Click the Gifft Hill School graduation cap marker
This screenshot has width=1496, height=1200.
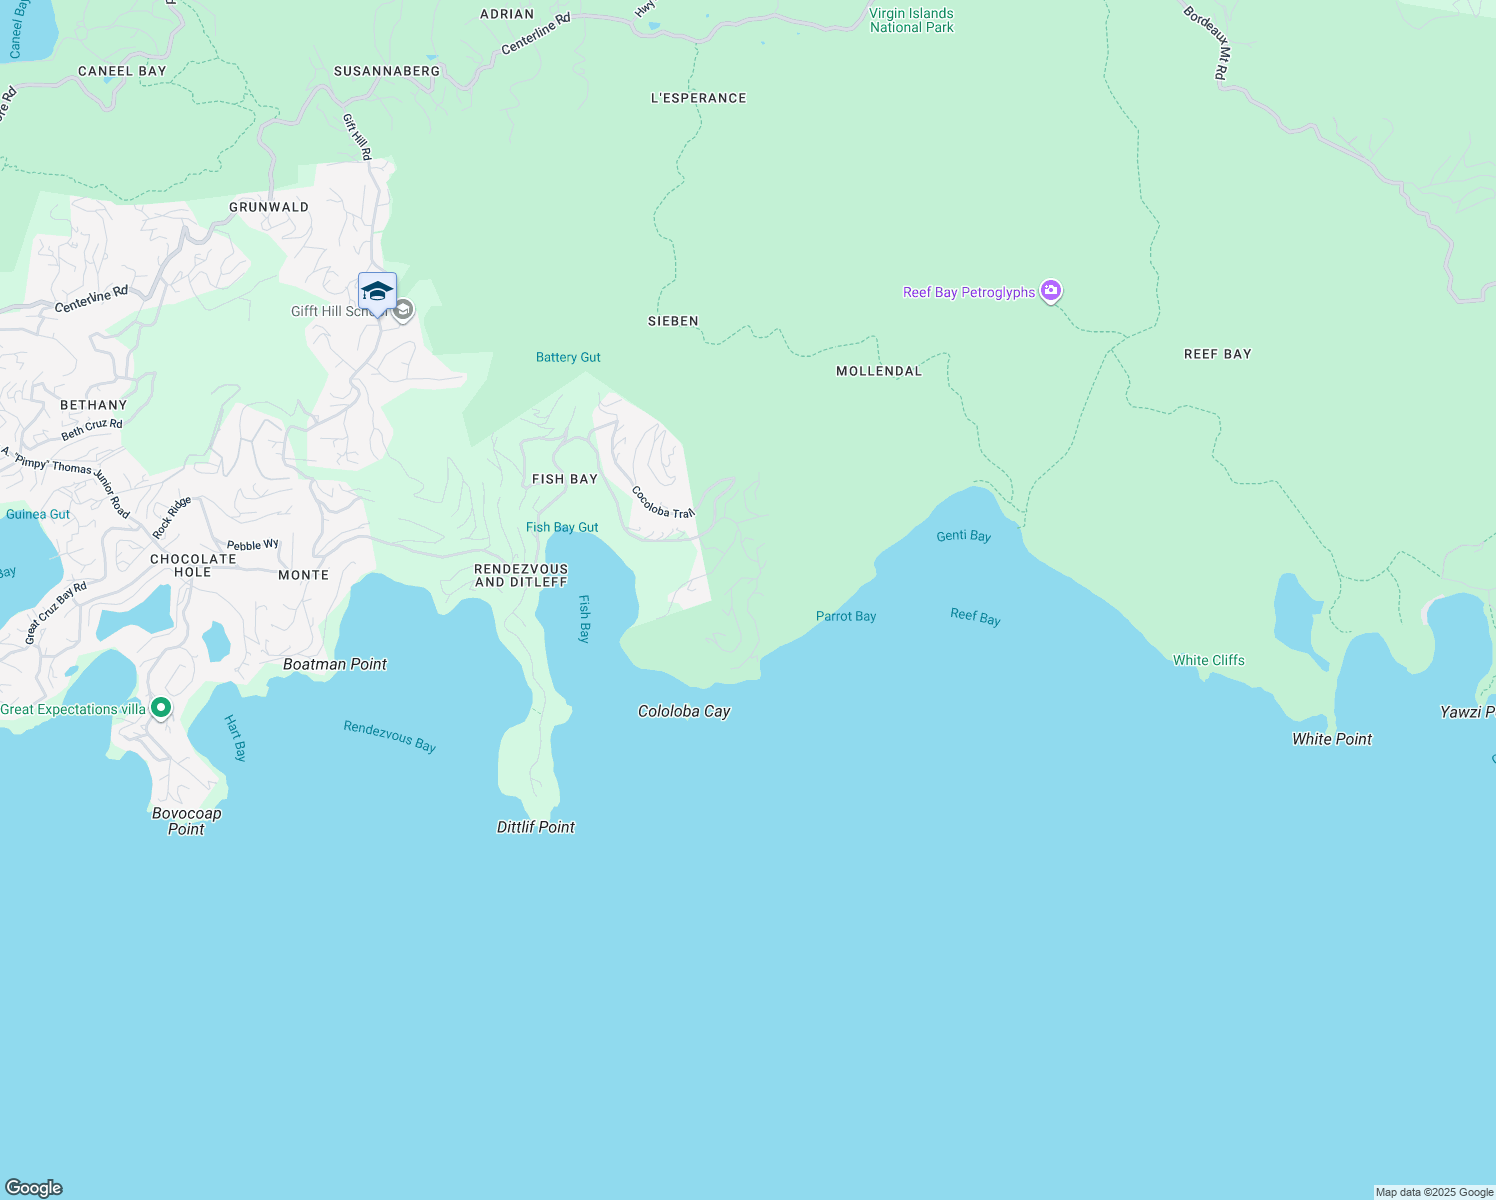[377, 293]
